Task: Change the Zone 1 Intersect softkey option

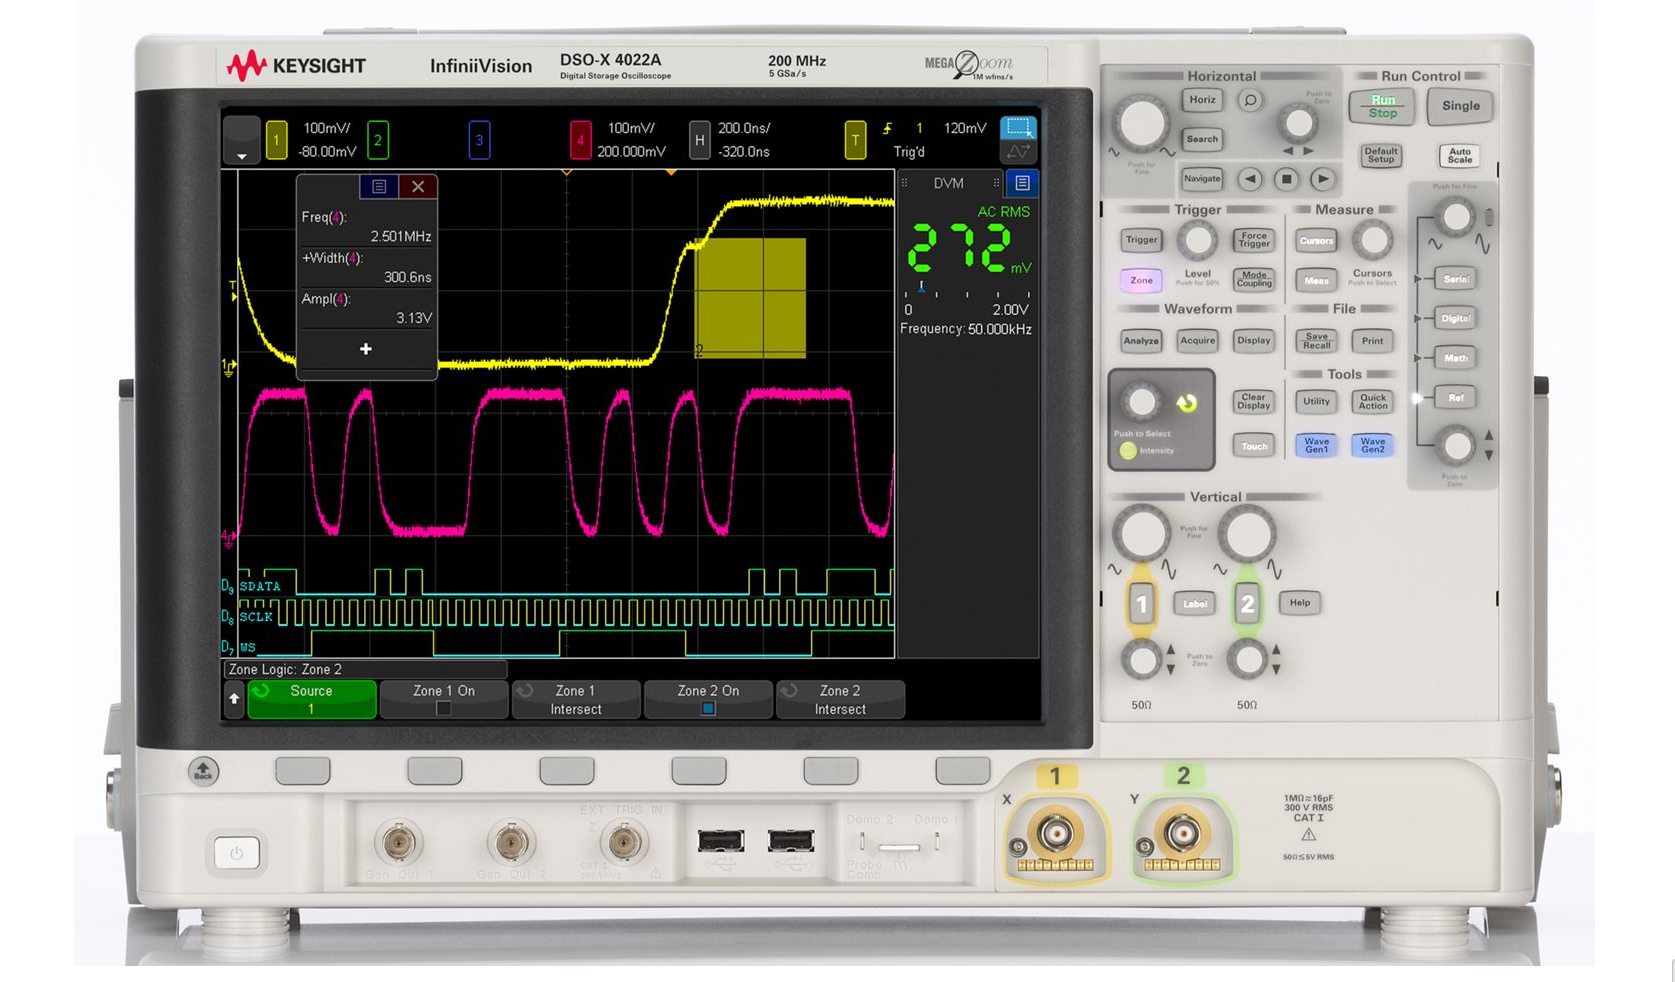Action: coord(576,699)
